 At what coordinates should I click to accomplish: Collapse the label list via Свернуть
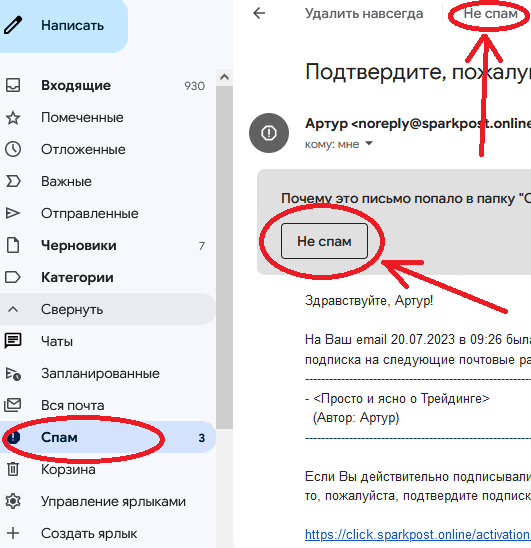pos(107,309)
